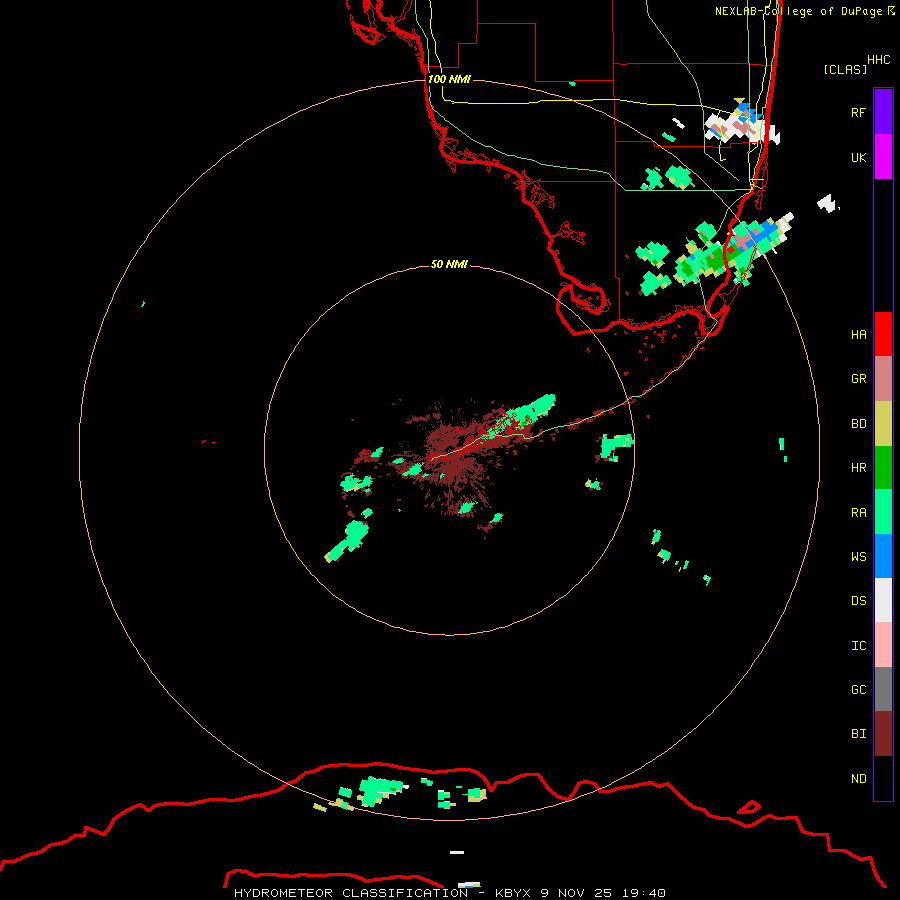
Task: Click the 'UK' legend label
Action: pyautogui.click(x=858, y=157)
